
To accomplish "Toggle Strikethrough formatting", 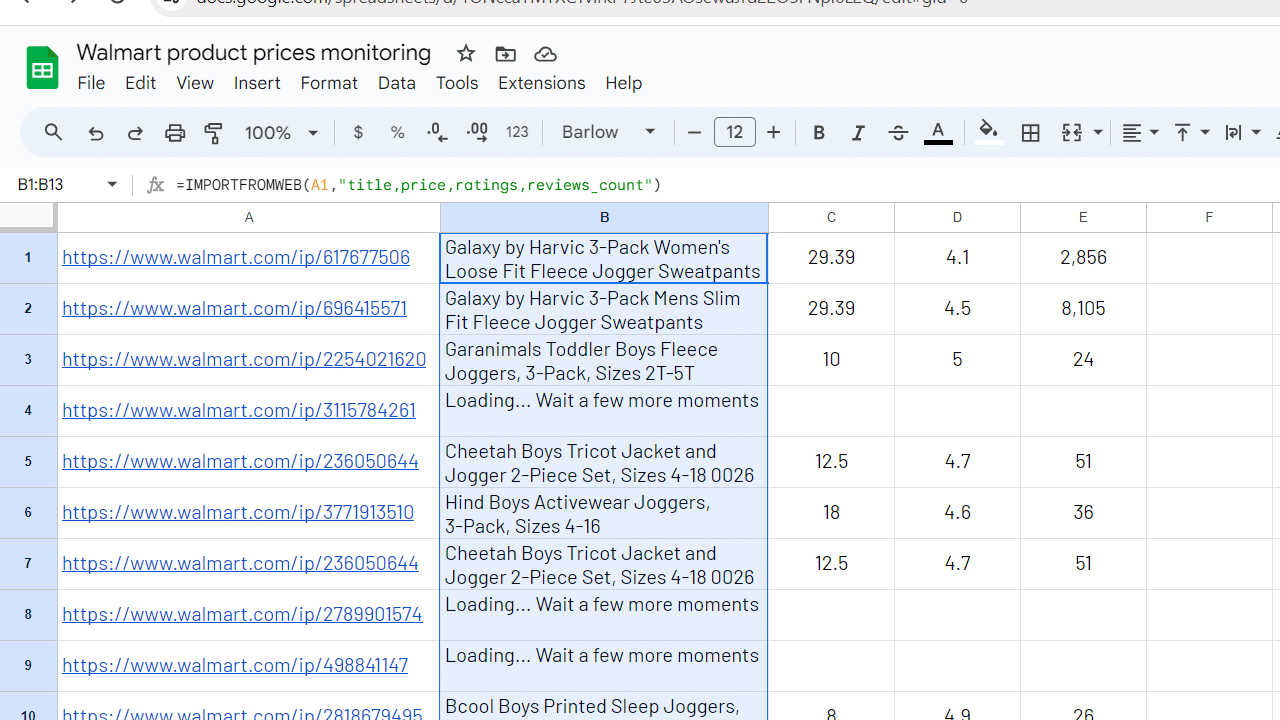I will click(x=898, y=133).
